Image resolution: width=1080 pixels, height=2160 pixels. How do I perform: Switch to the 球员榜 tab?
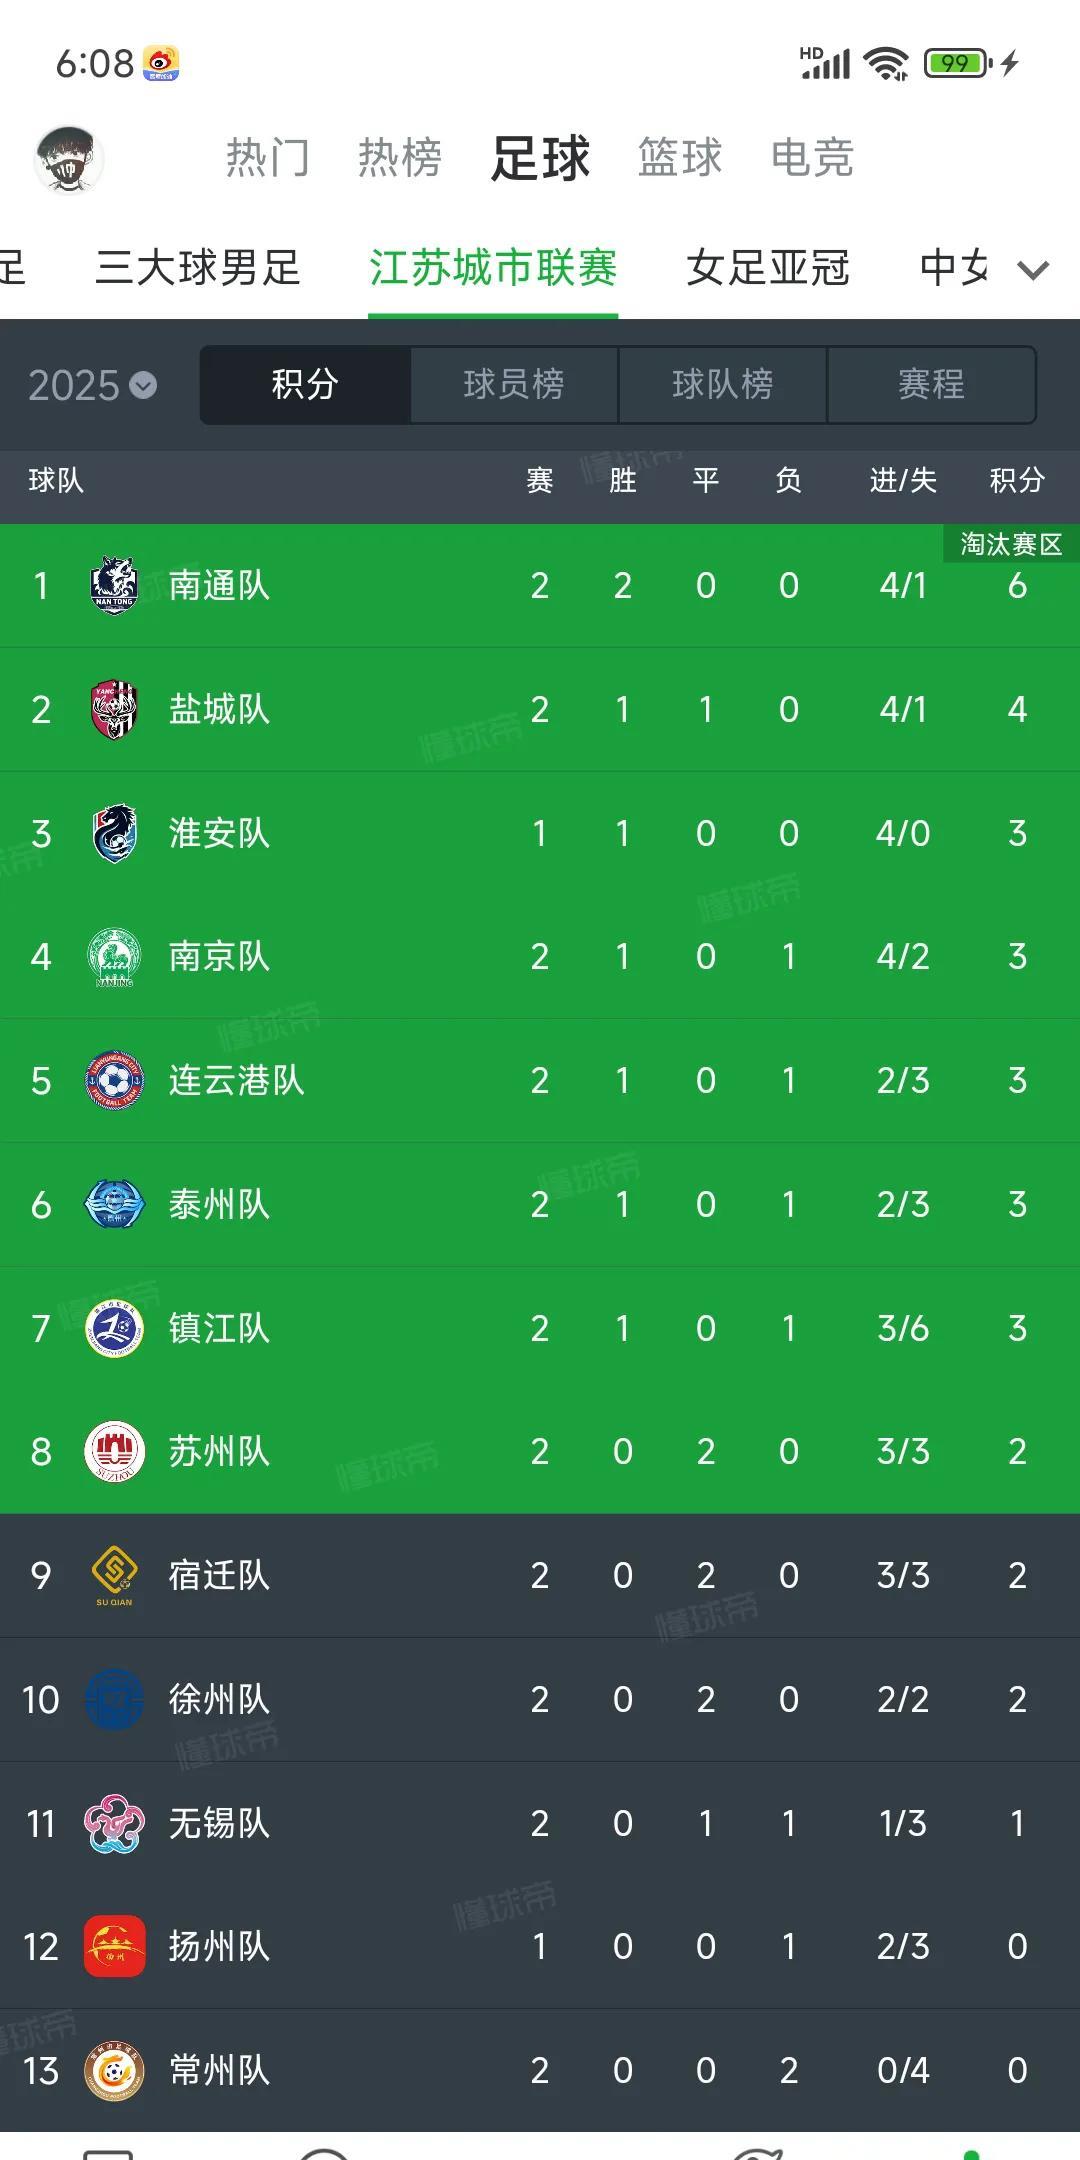(x=514, y=385)
